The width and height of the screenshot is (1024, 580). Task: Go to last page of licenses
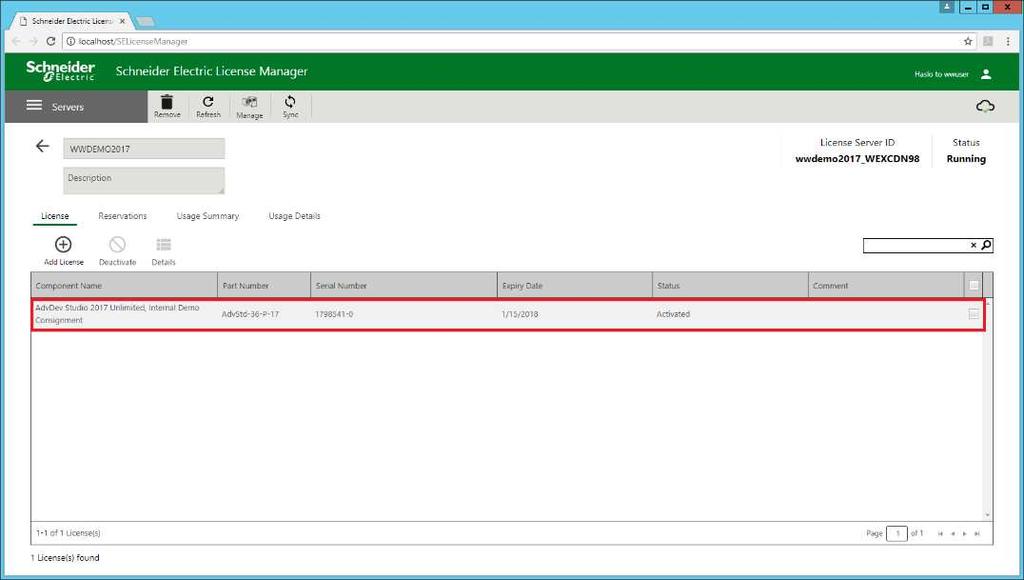pos(977,534)
